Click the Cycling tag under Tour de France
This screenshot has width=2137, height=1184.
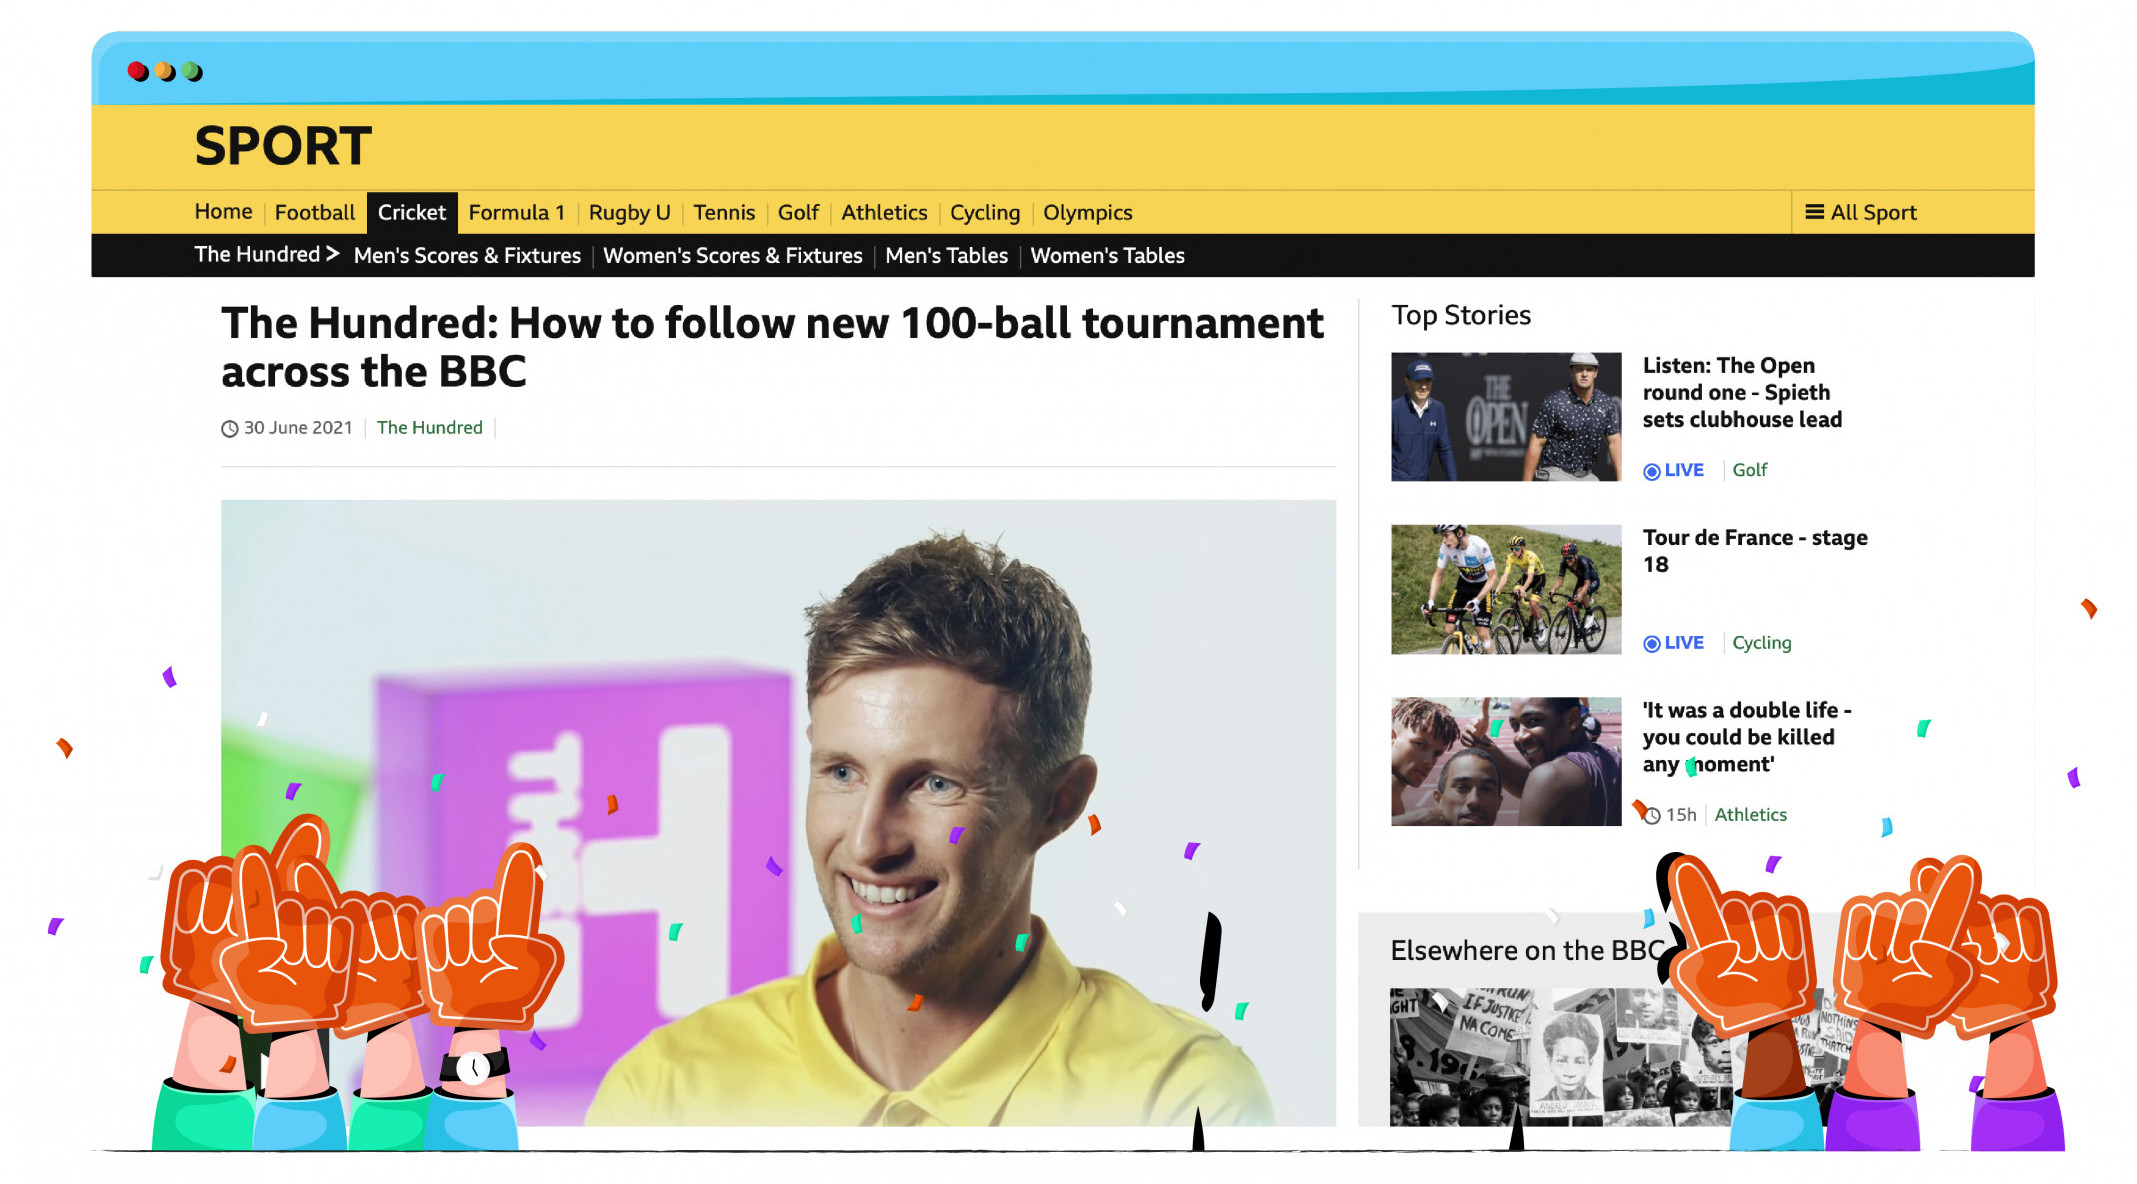tap(1761, 643)
